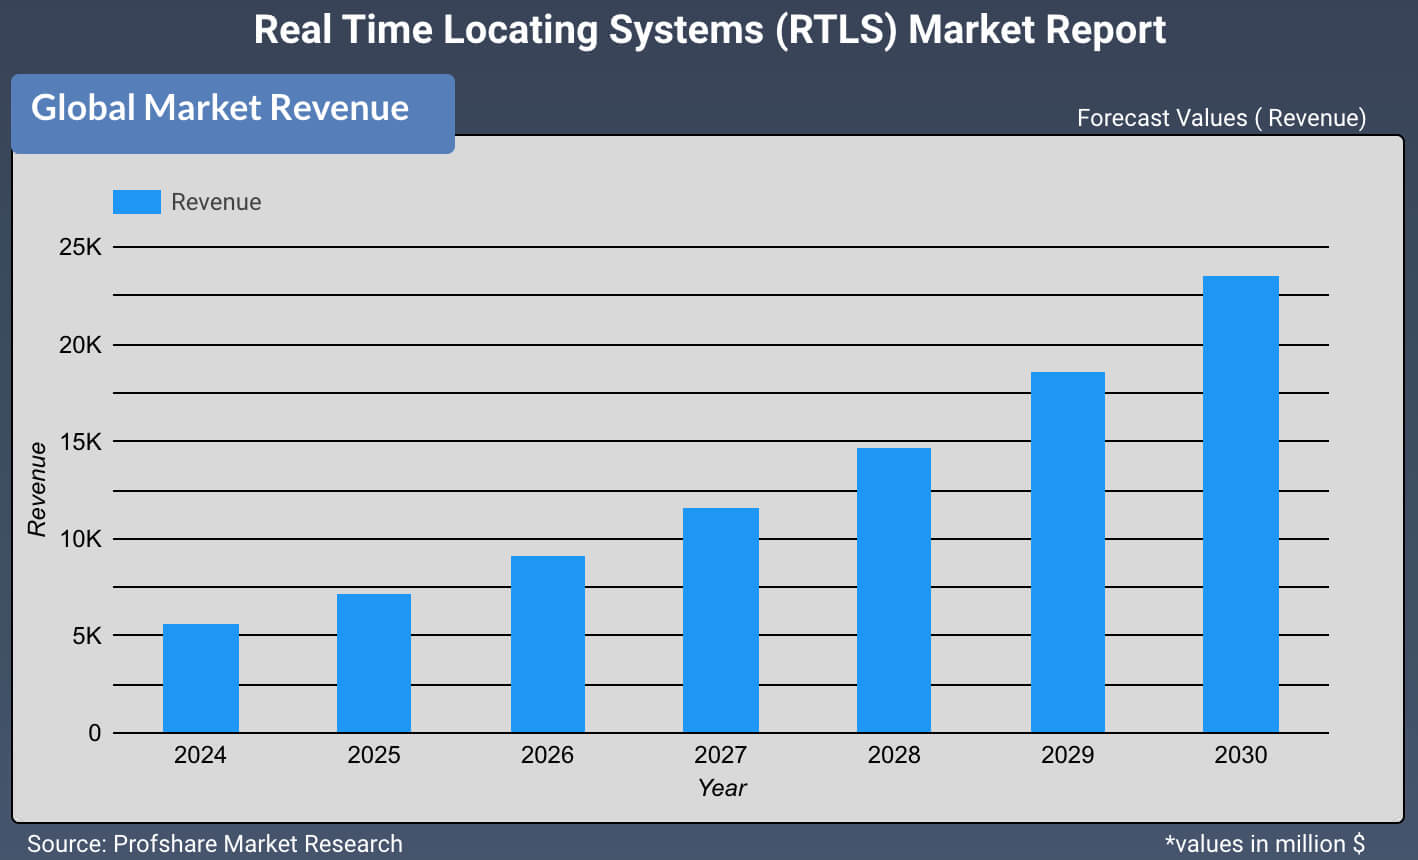Screen dimensions: 1418x860
Task: Click the 2025 x-axis label
Action: (x=374, y=755)
